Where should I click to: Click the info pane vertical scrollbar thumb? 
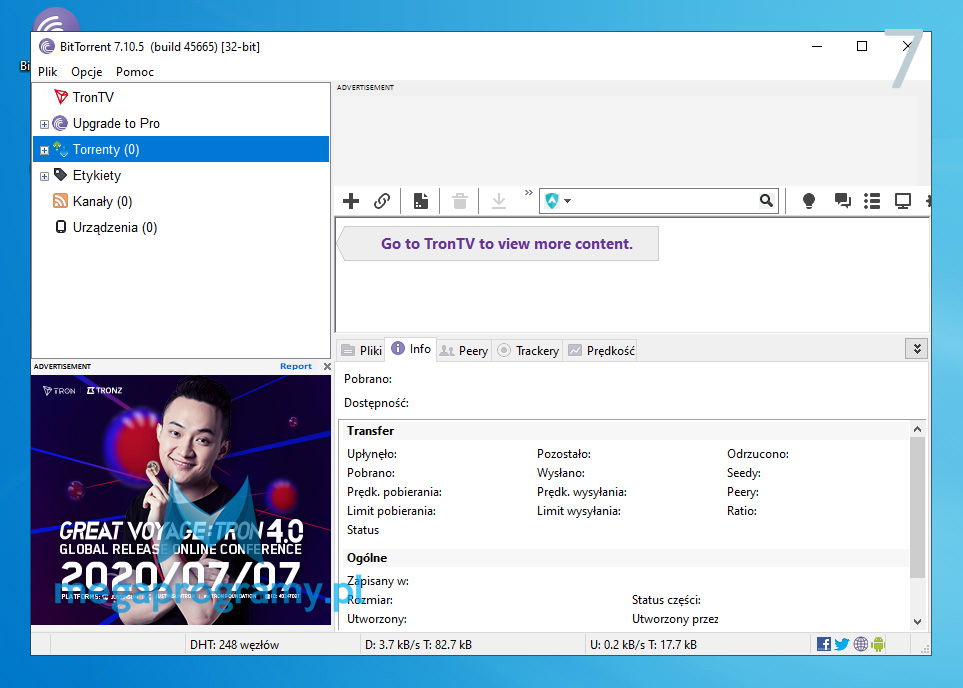point(918,507)
